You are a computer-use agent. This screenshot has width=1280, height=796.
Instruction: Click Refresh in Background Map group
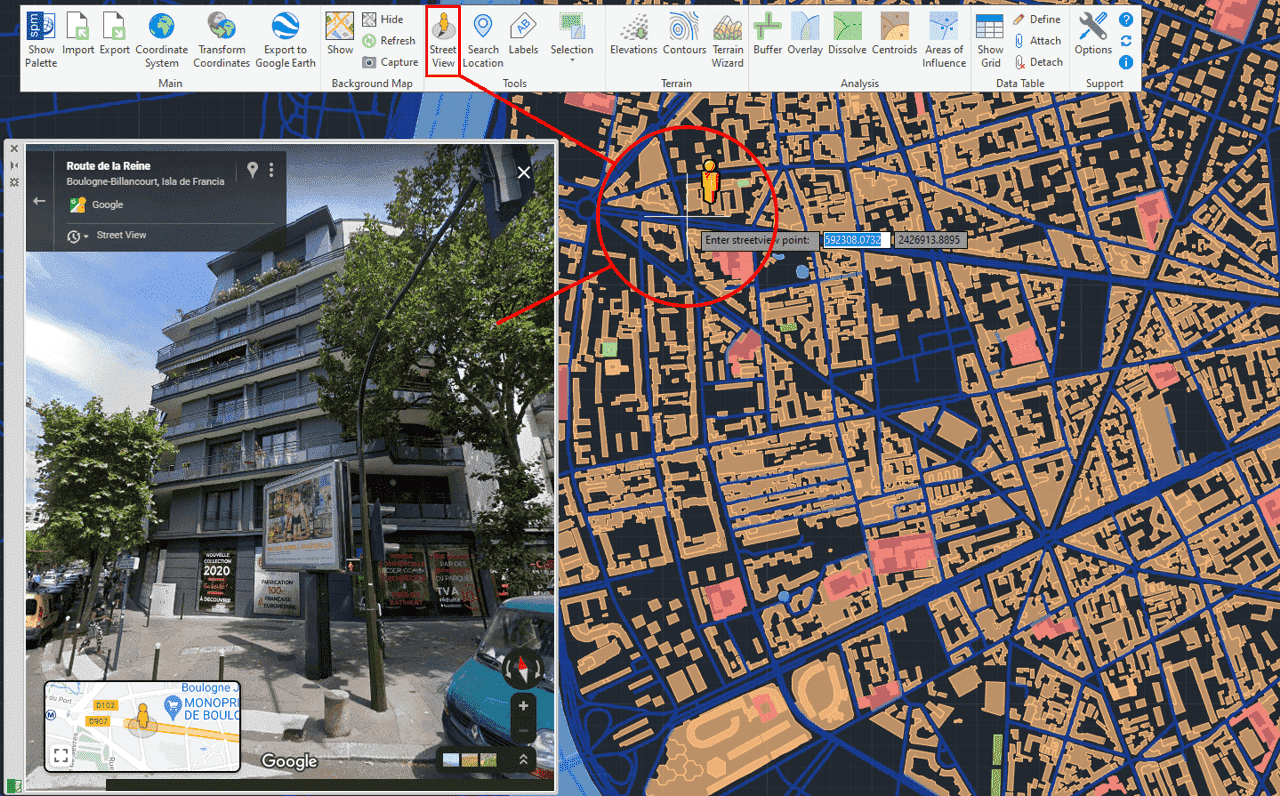(x=389, y=41)
